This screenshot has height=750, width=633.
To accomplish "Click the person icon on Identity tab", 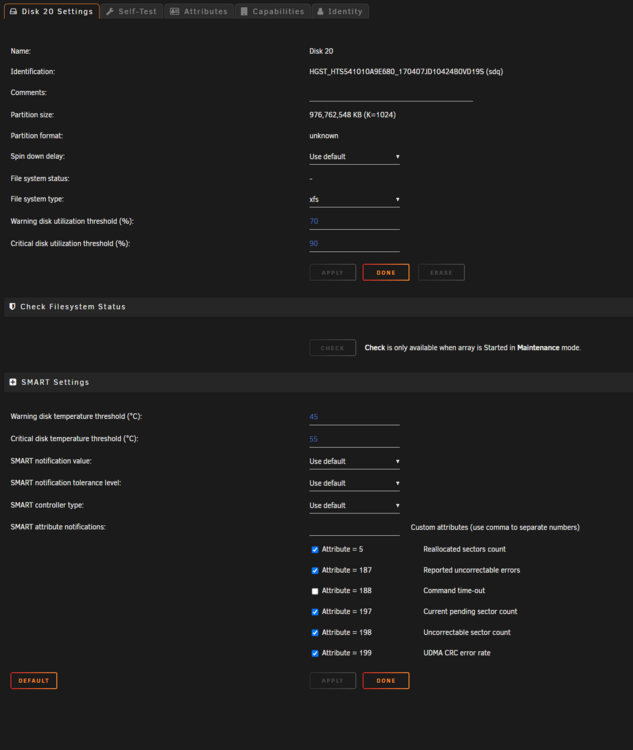I will [321, 11].
